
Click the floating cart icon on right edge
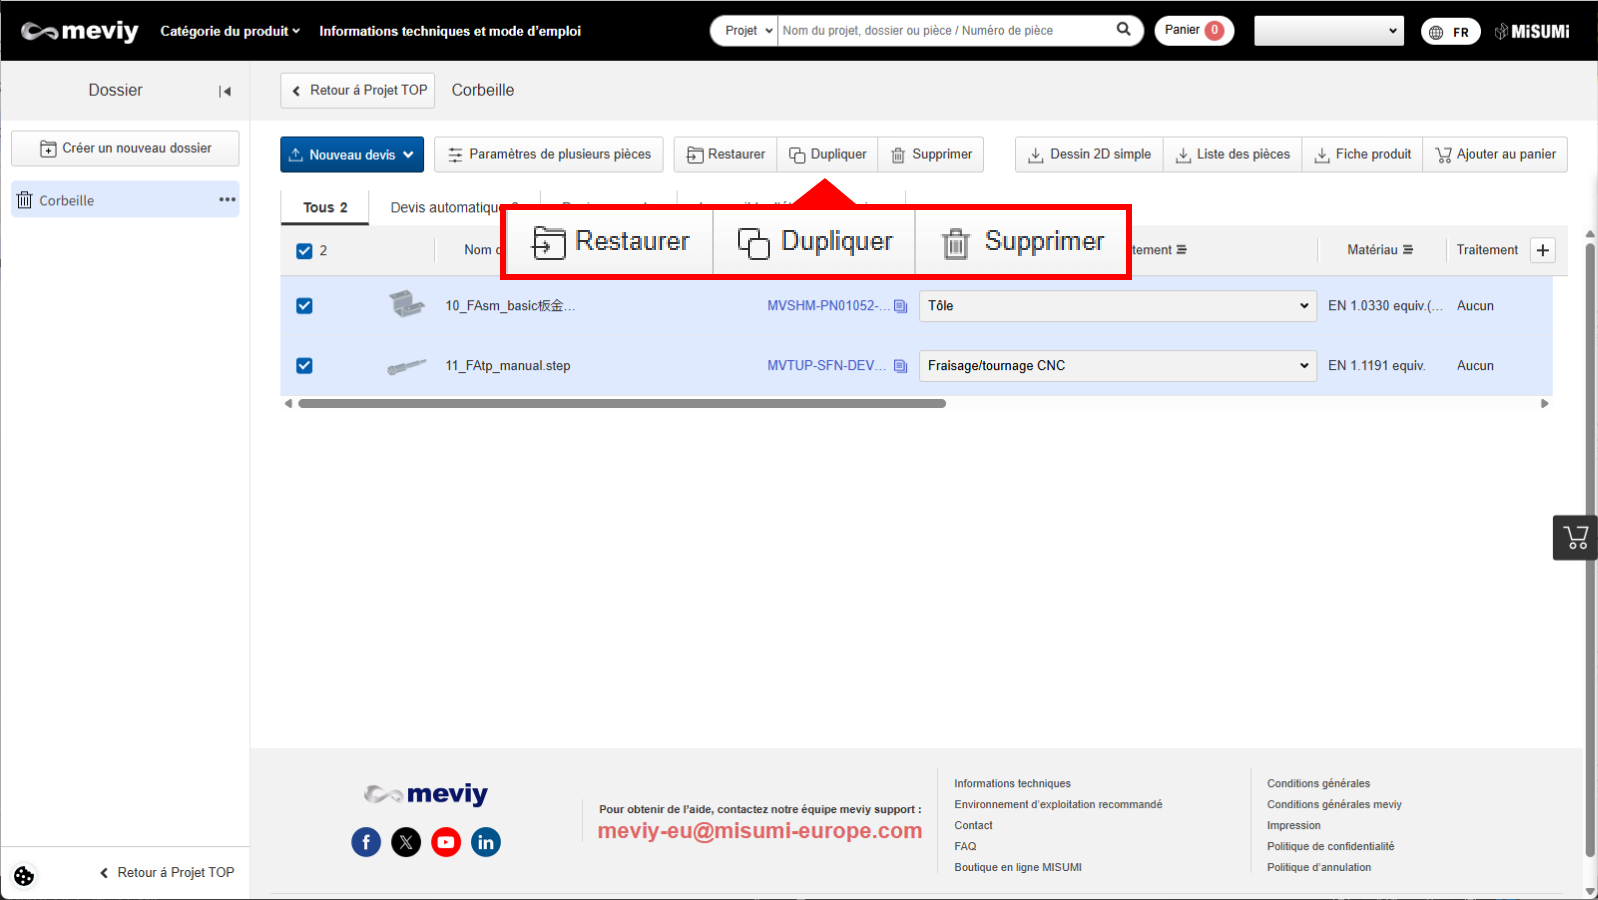click(1575, 538)
